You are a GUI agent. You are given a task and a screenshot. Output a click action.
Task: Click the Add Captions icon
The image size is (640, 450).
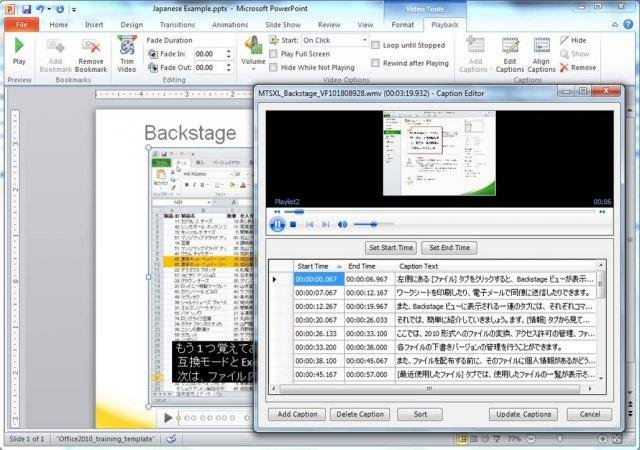(476, 45)
